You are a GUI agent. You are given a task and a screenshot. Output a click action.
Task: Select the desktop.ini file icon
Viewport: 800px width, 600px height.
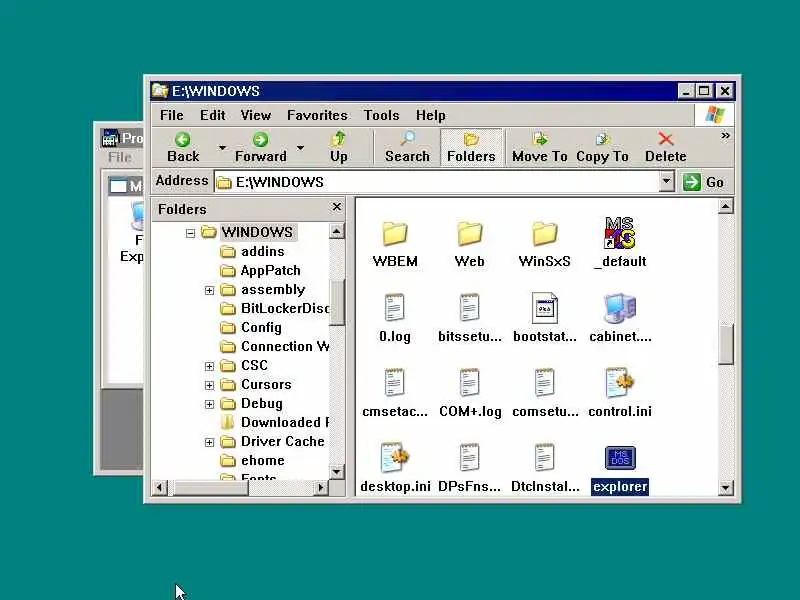point(394,458)
